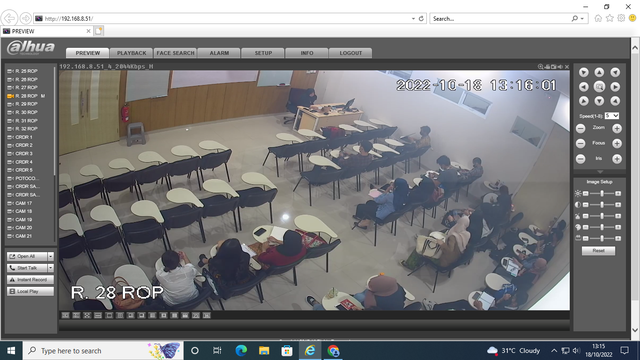Move PTZ camera diagonally up-right
640x360 pixels.
click(615, 72)
